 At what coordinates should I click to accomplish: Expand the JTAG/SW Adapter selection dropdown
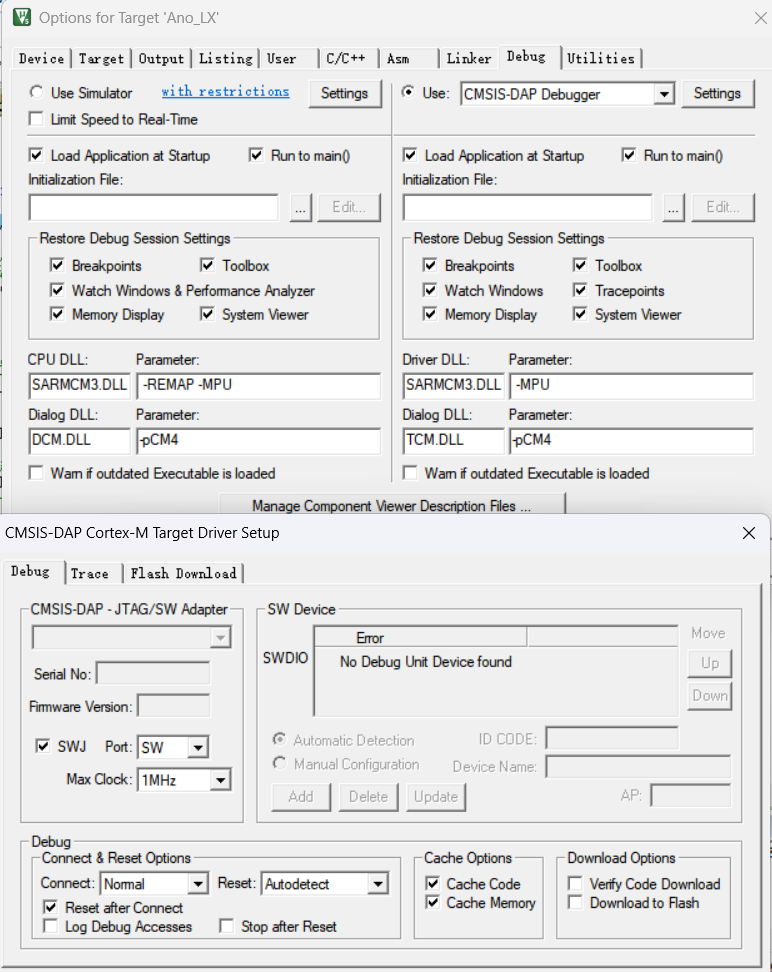(x=220, y=637)
